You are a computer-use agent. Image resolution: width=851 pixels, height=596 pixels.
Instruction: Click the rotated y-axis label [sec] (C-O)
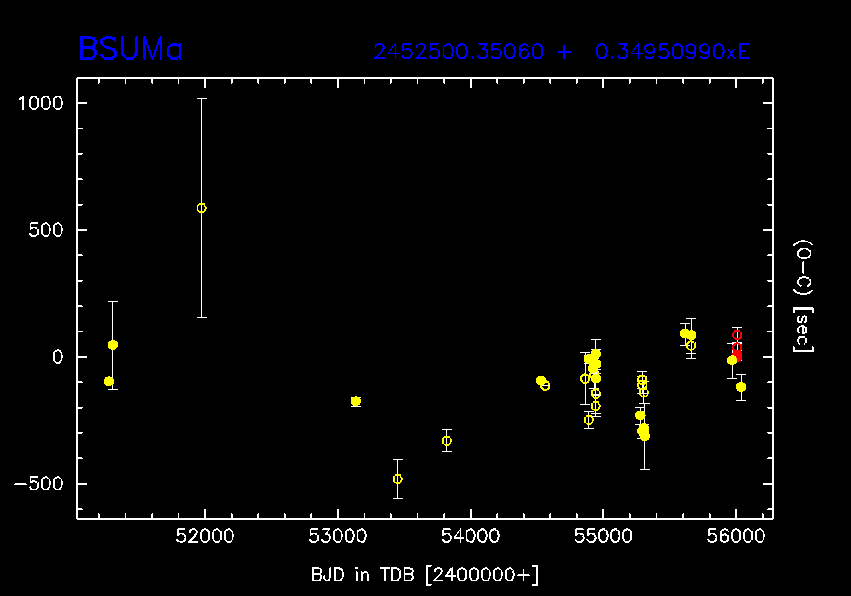click(802, 296)
